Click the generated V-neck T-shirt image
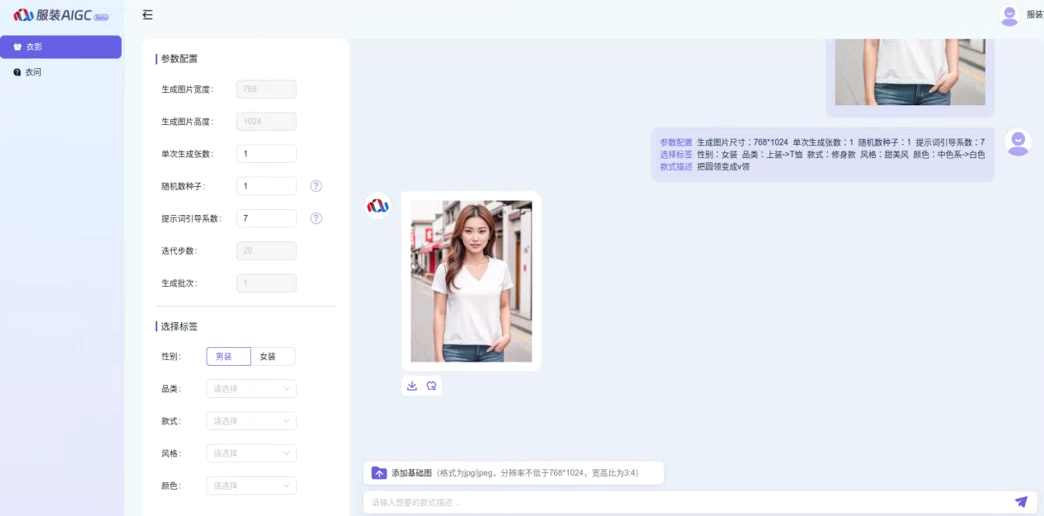1044x516 pixels. tap(471, 281)
